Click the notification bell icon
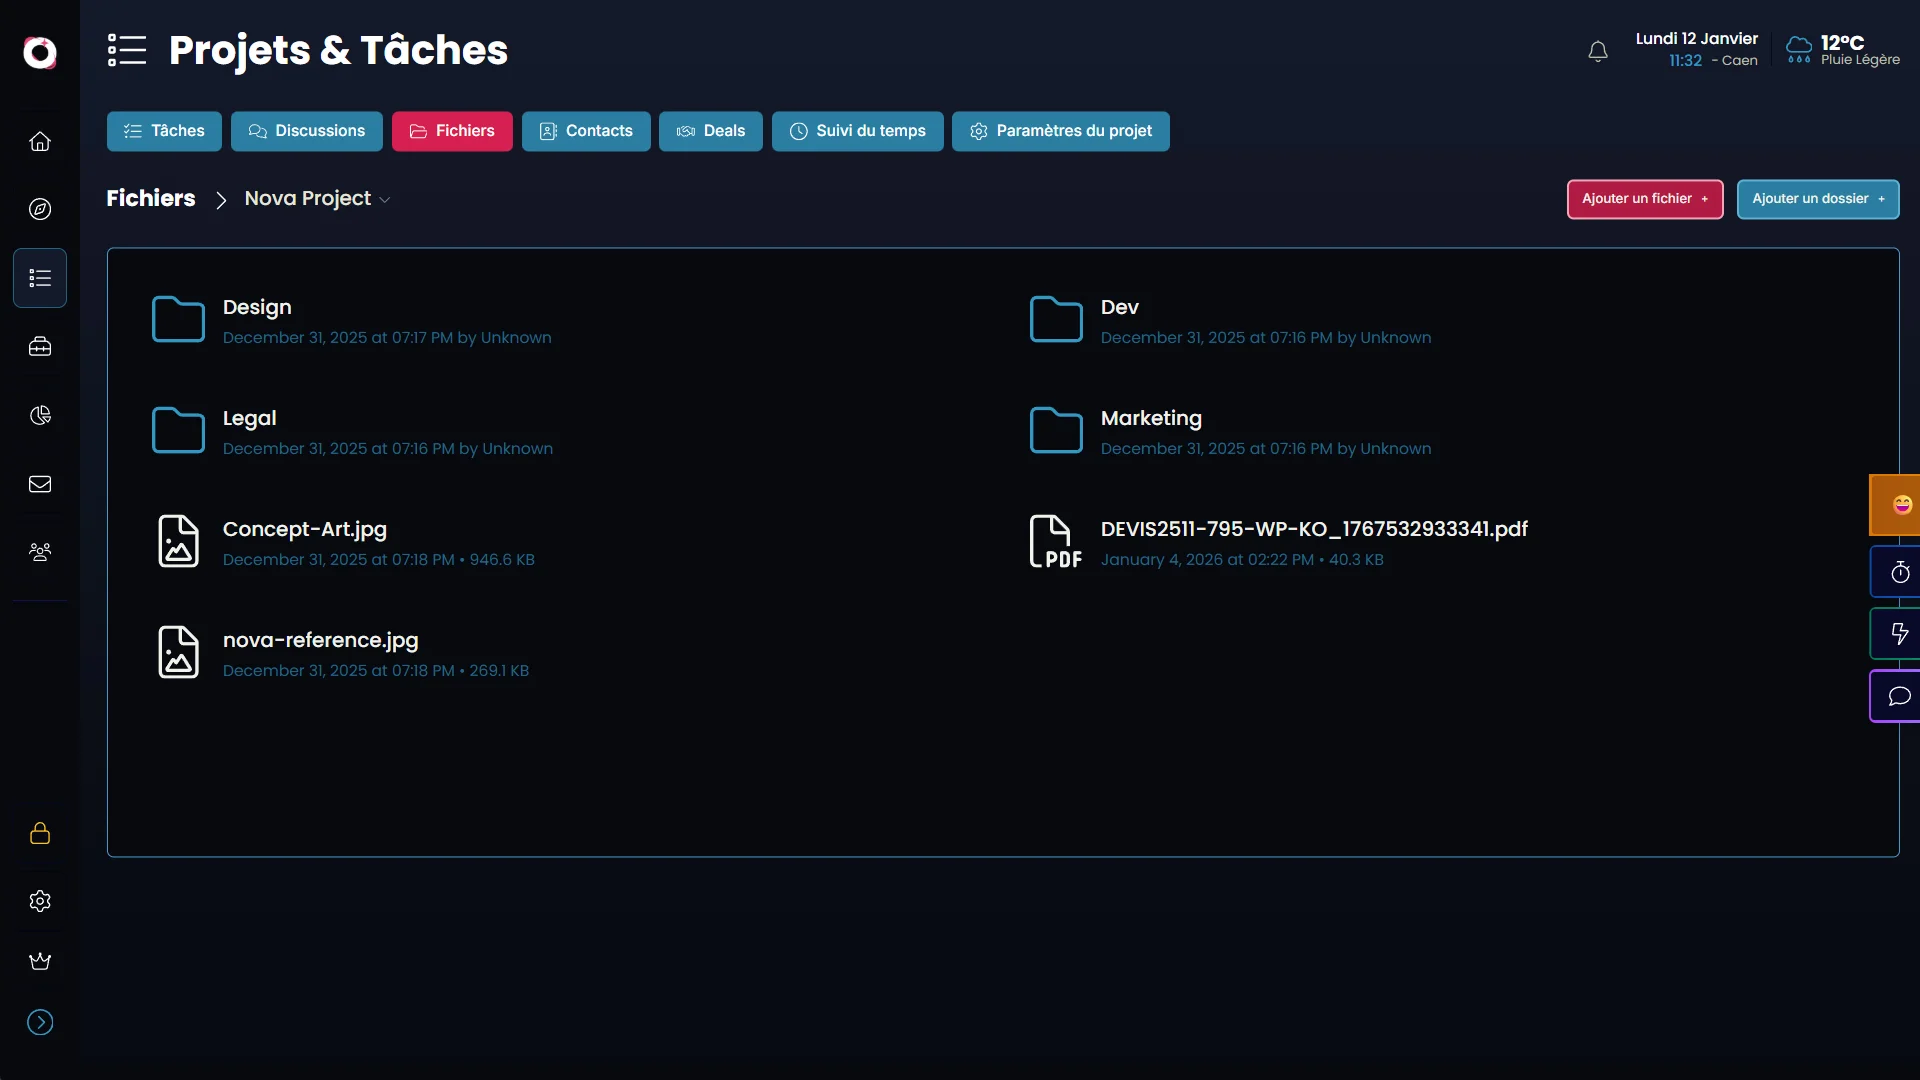 pyautogui.click(x=1598, y=51)
